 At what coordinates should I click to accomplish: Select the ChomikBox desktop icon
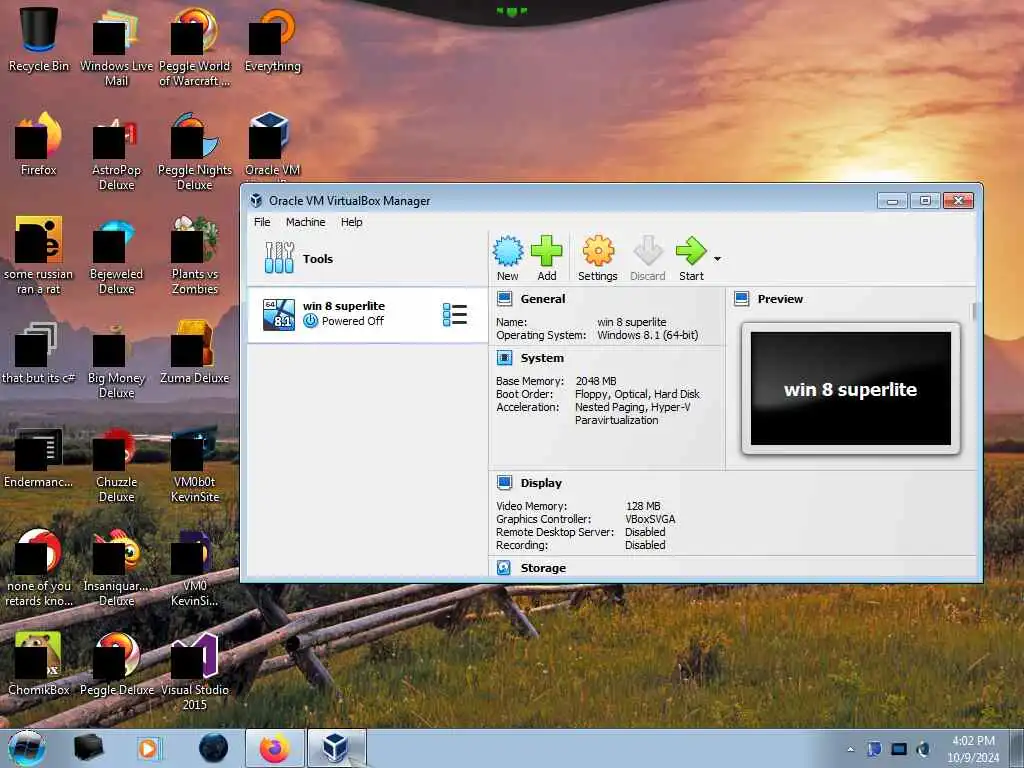39,664
